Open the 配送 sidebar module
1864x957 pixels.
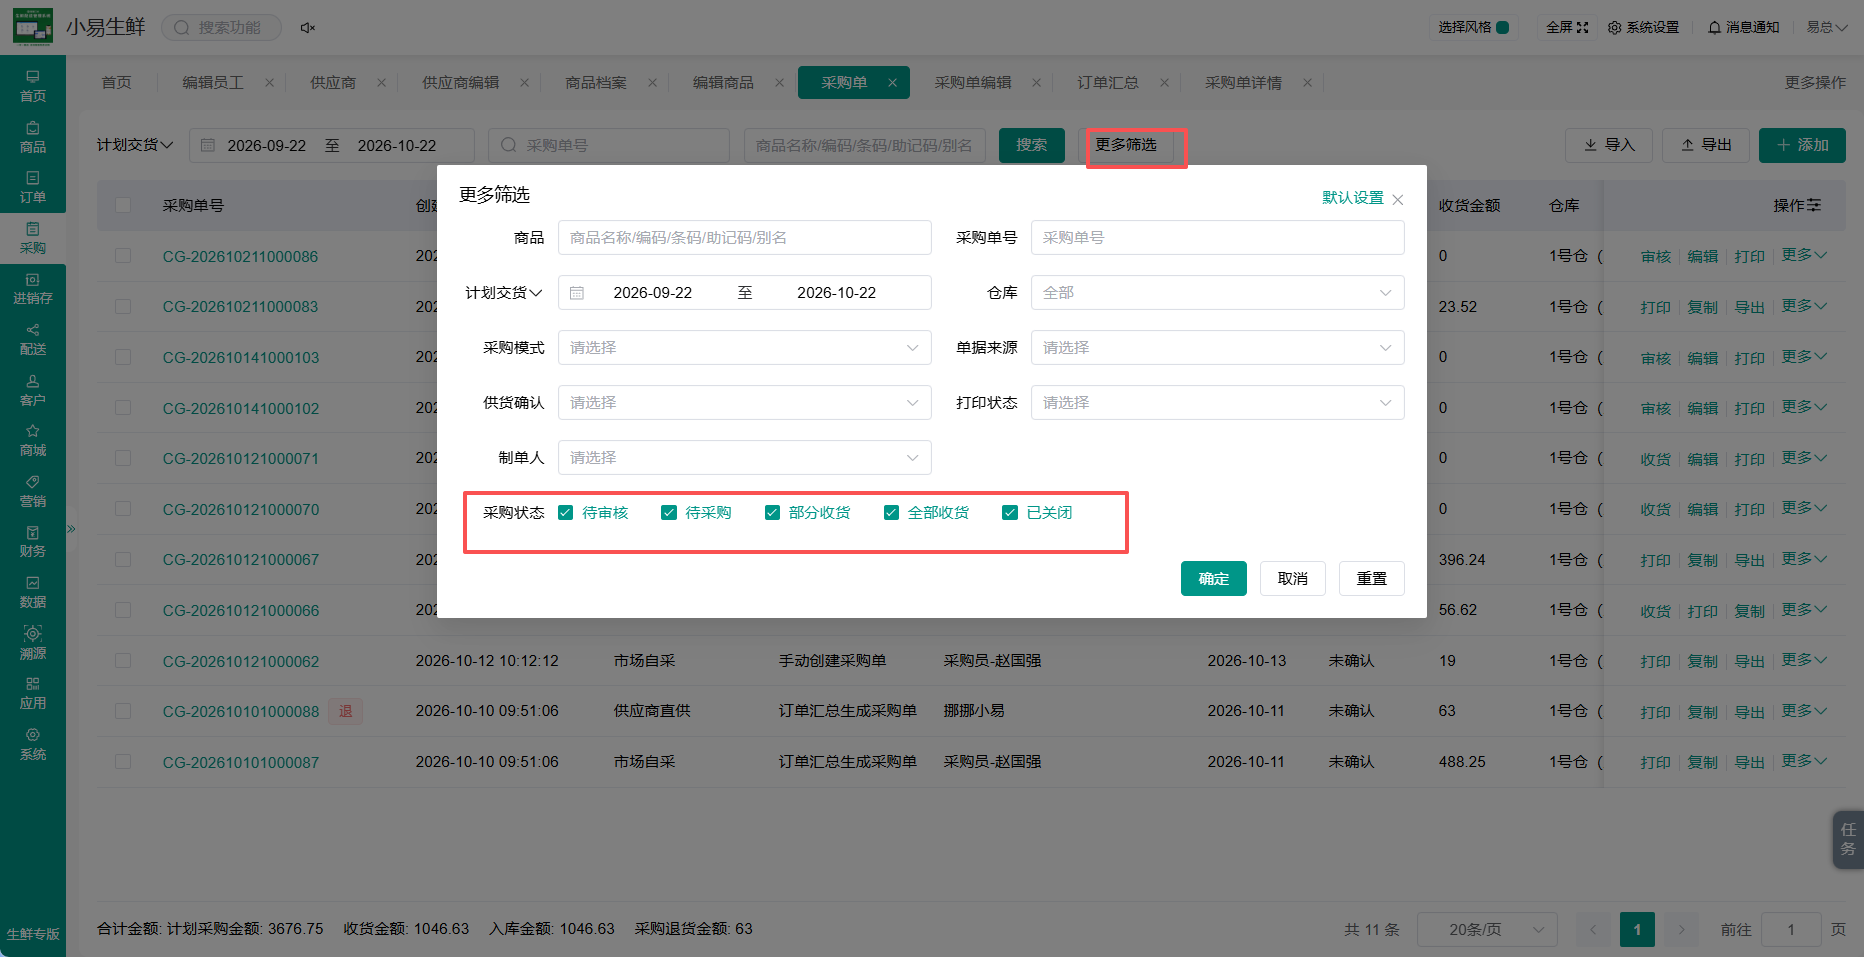(x=33, y=340)
